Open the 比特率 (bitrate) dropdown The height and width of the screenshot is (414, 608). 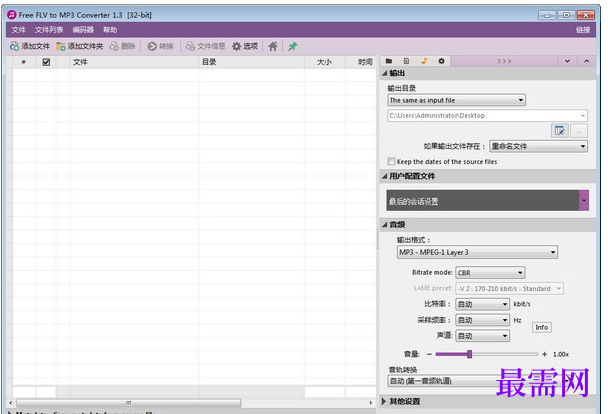pos(482,304)
